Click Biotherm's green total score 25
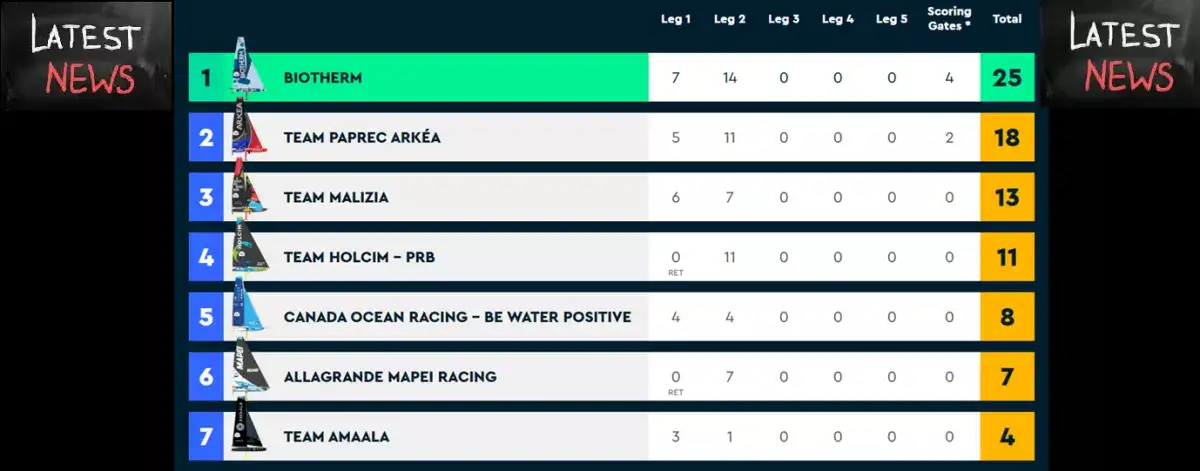 tap(1007, 78)
